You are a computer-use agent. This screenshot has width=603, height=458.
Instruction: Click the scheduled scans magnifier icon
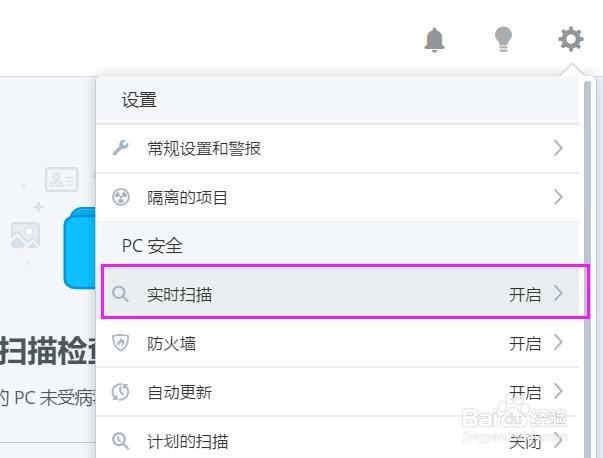point(121,441)
